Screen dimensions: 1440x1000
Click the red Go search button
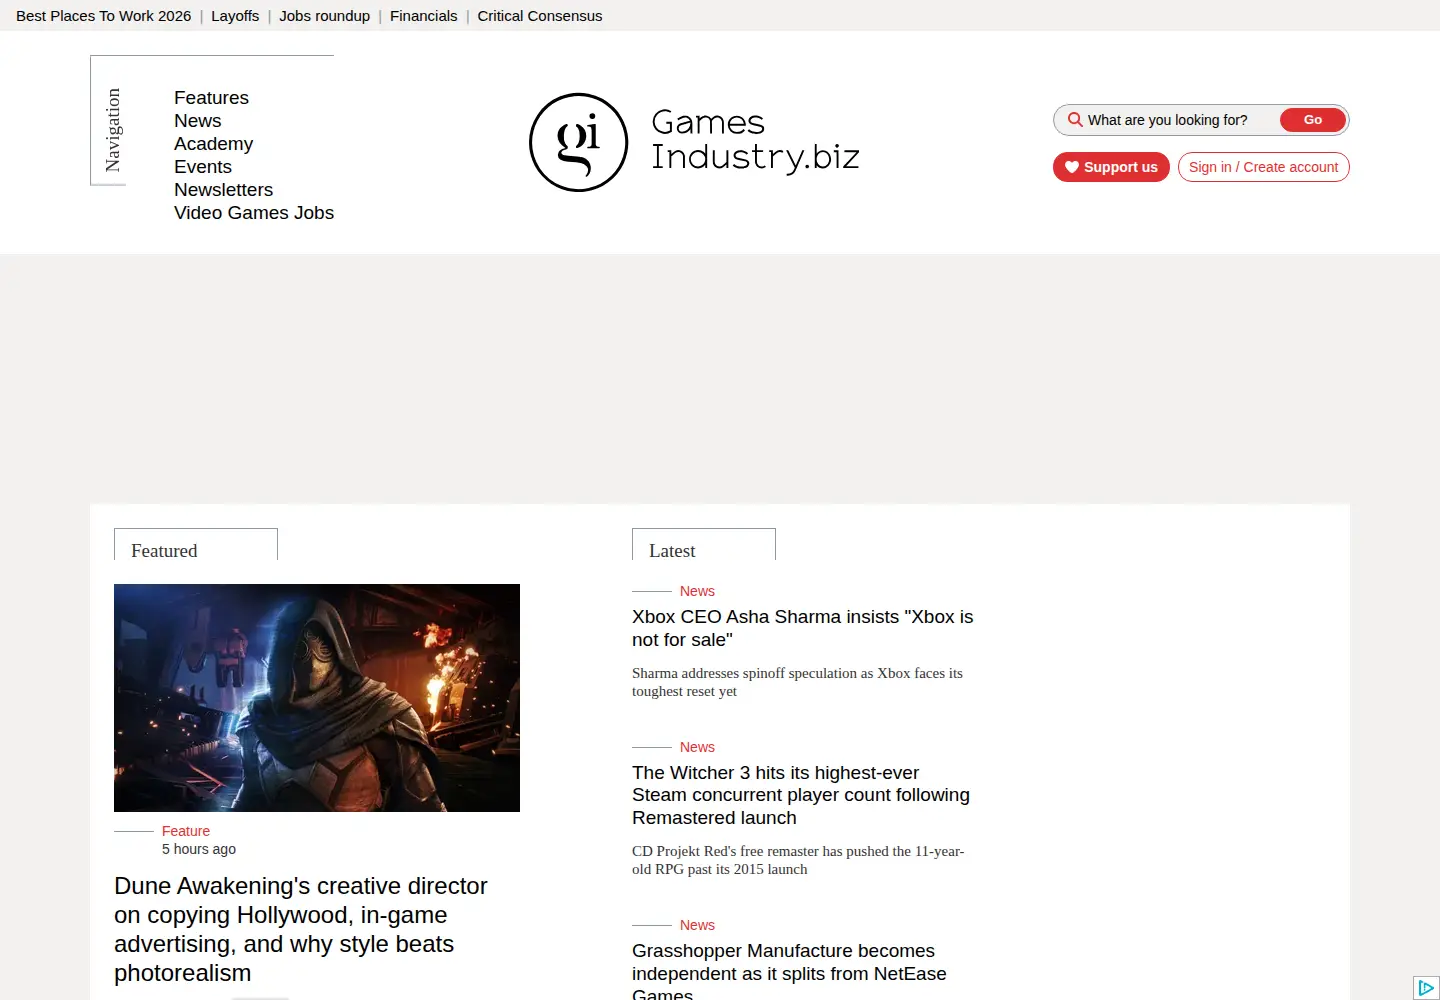(x=1312, y=120)
